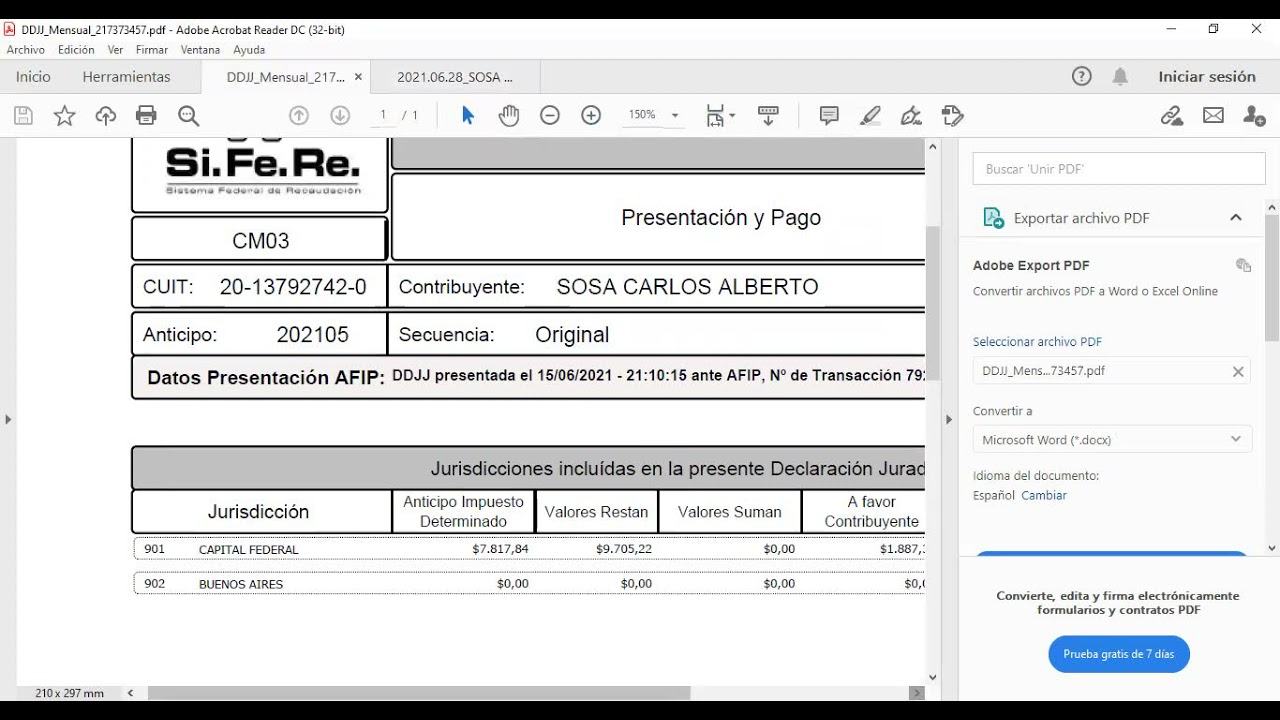Open the notifications bell
Viewport: 1280px width, 720px height.
[x=1120, y=77]
